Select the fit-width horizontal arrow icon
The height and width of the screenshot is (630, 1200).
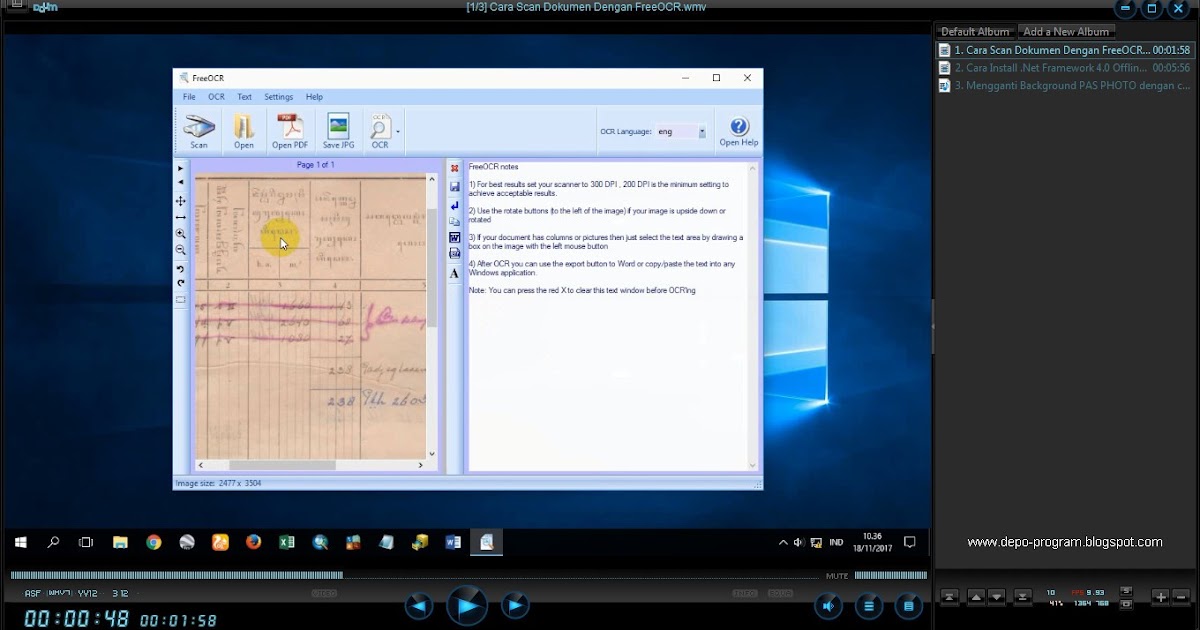click(x=181, y=217)
